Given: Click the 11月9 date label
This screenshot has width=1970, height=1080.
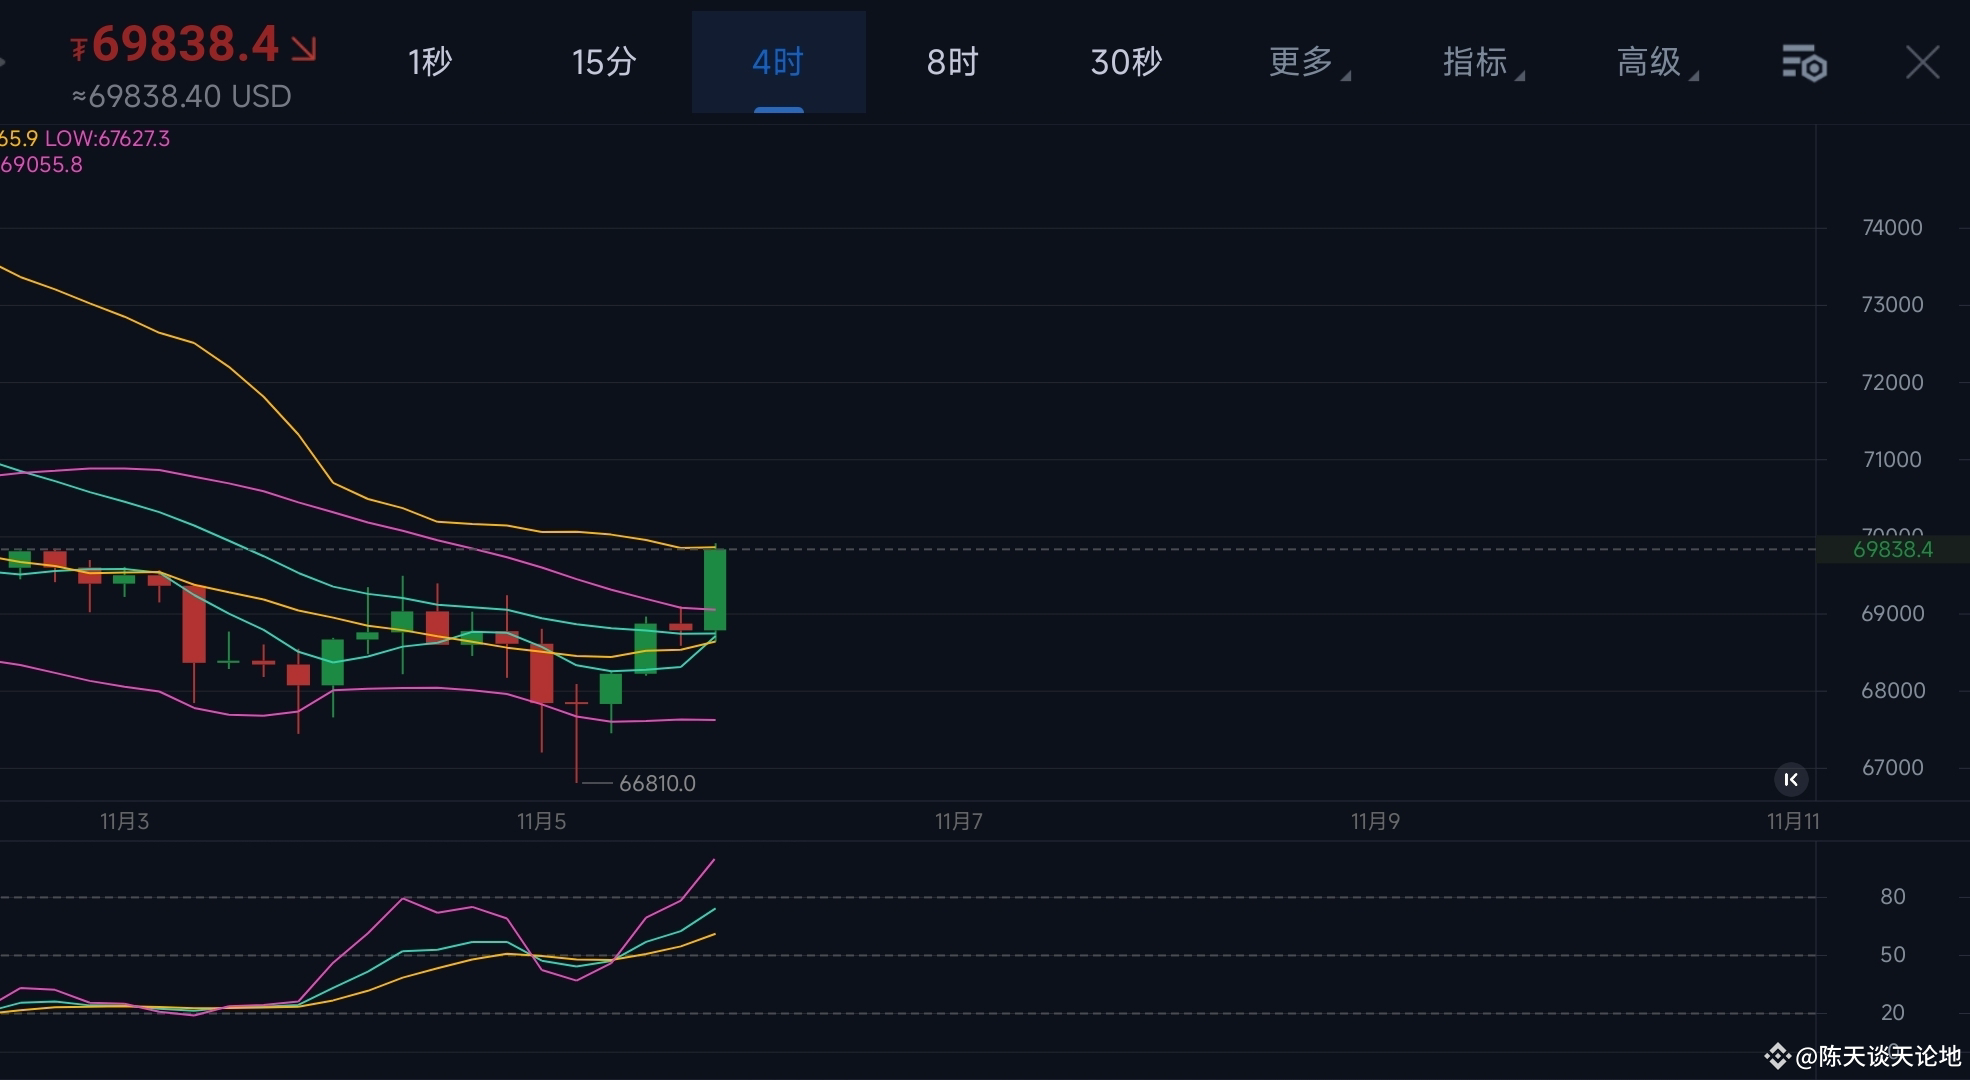Looking at the screenshot, I should point(1375,822).
